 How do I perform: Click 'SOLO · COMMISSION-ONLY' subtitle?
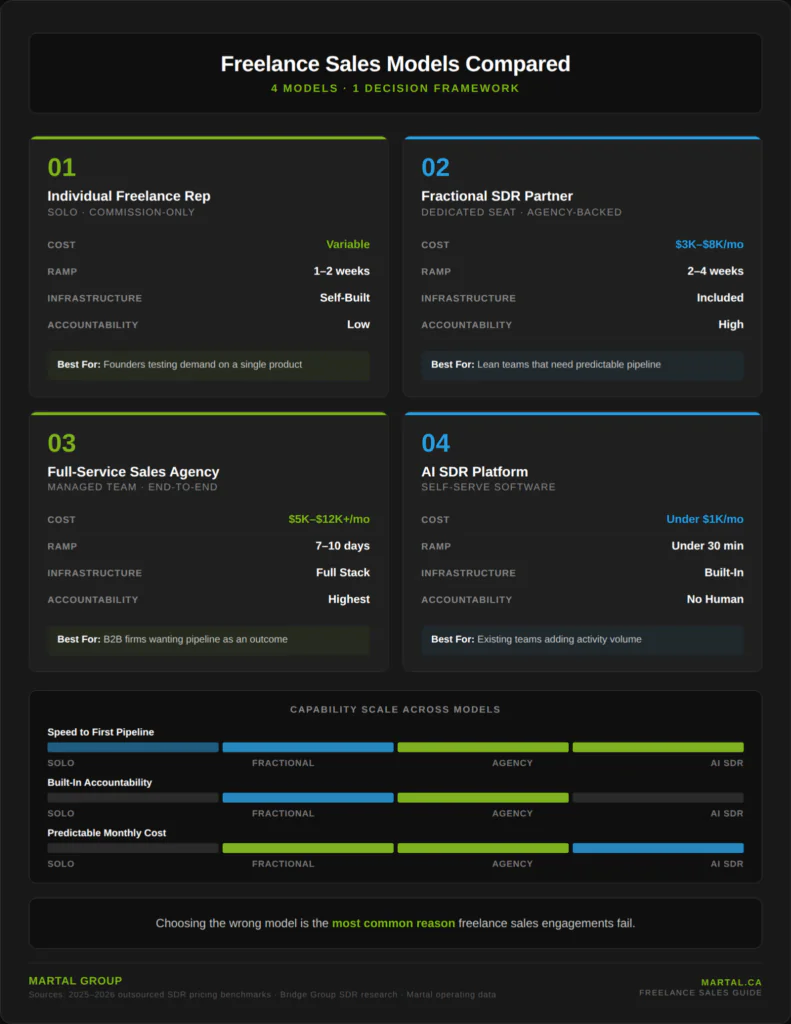pyautogui.click(x=121, y=212)
